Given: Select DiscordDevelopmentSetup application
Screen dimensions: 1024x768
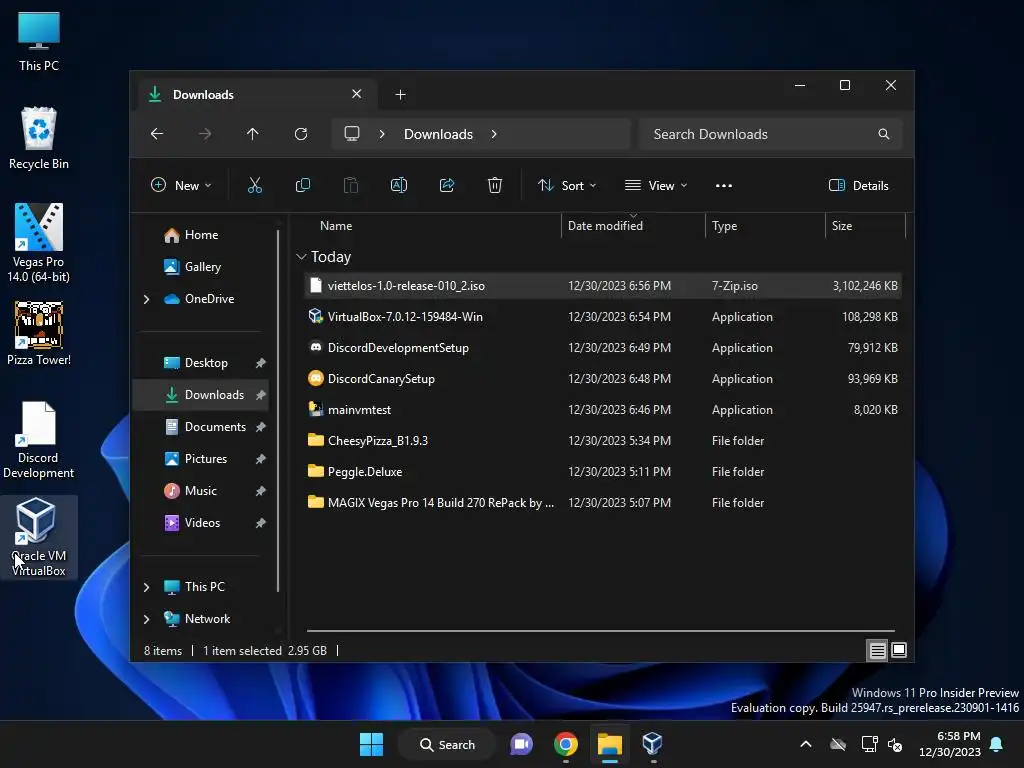Looking at the screenshot, I should coord(602,348).
